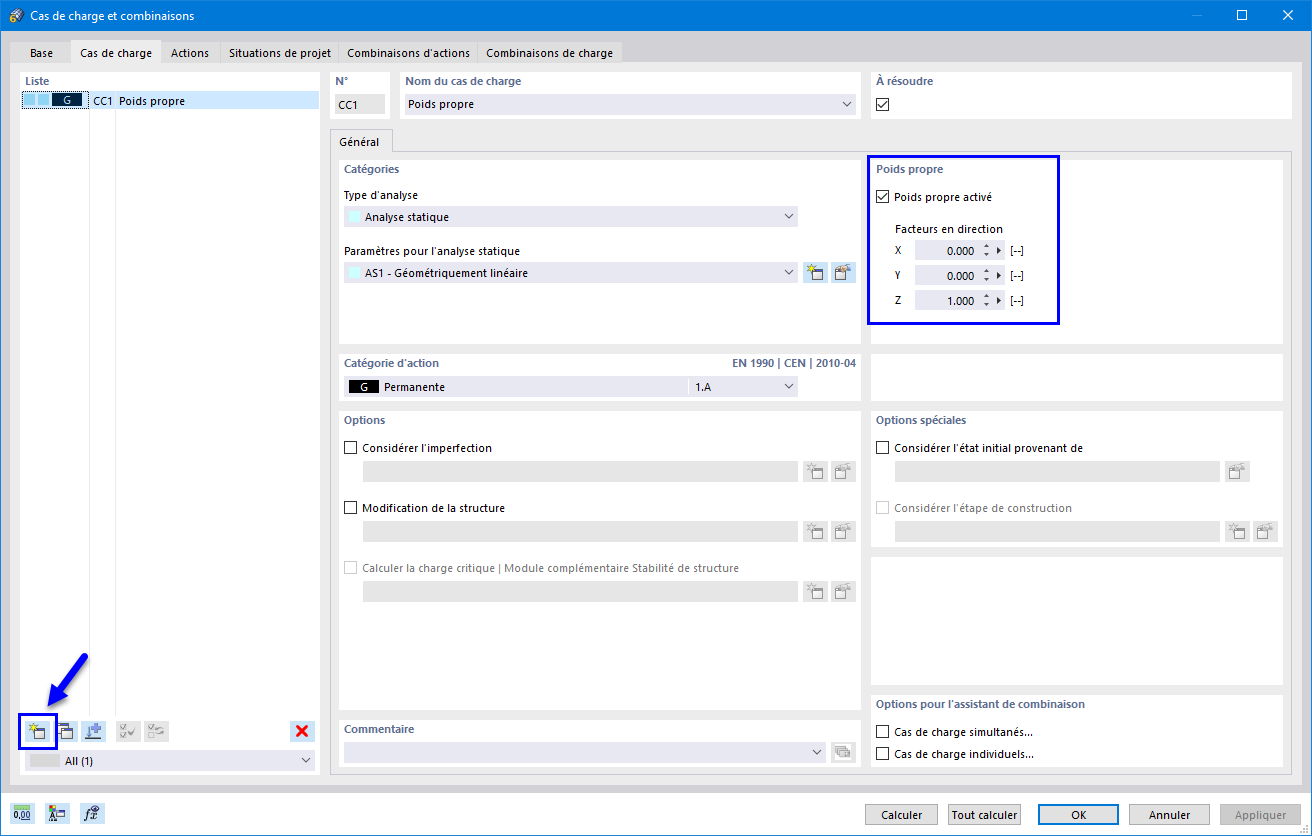Open the All (1) filter dropdown
Screen dimensions: 1312x836
[305, 761]
